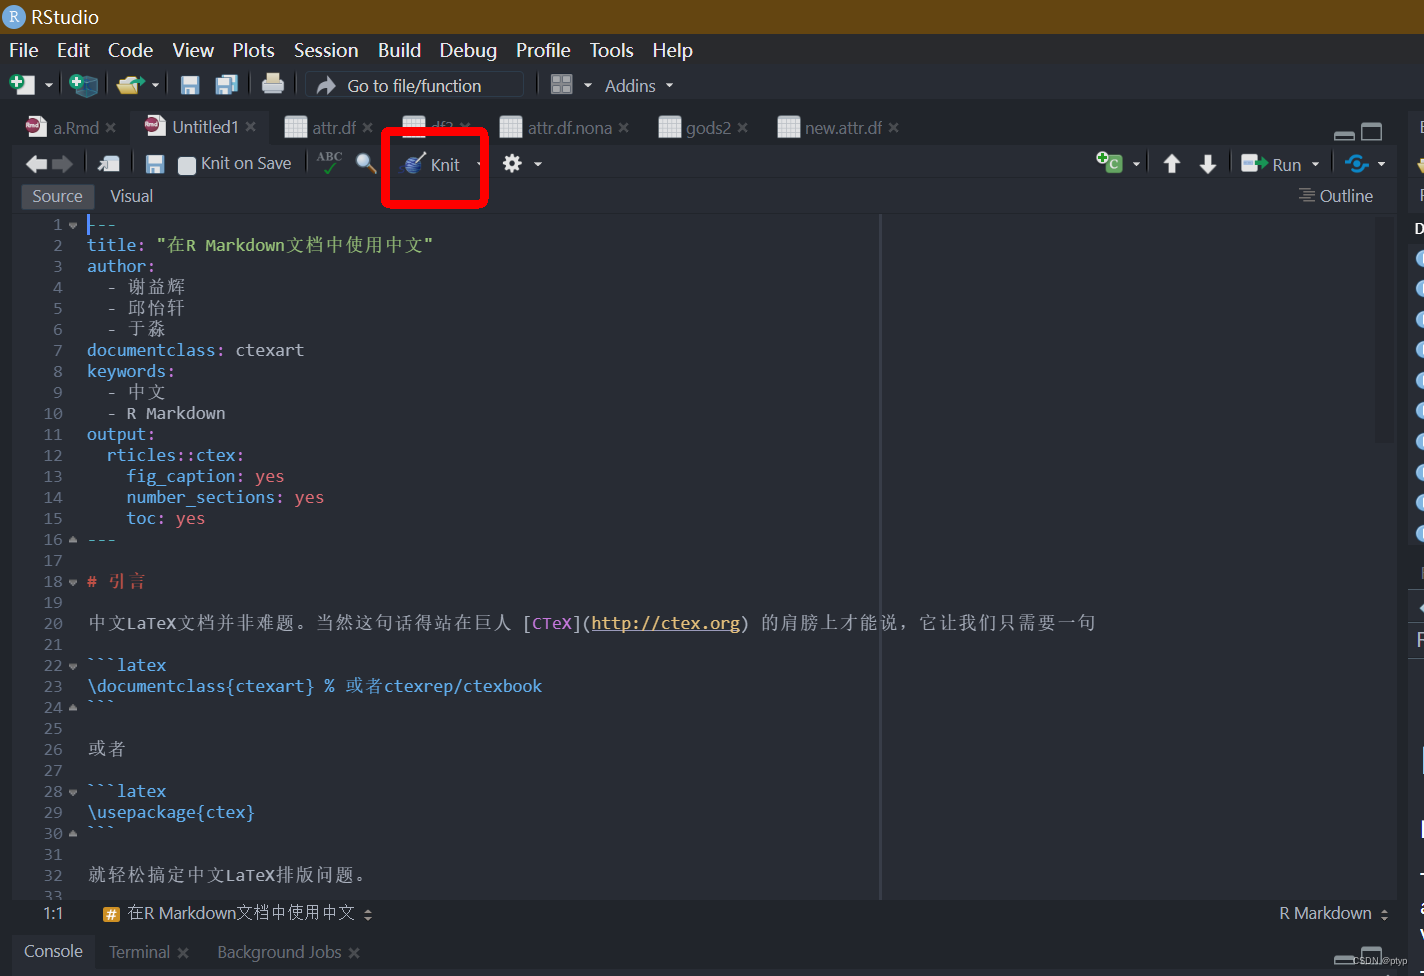Open the File menu
1424x976 pixels.
point(24,50)
